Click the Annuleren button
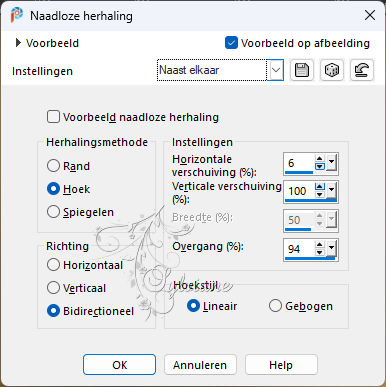The image size is (386, 387). pos(200,365)
